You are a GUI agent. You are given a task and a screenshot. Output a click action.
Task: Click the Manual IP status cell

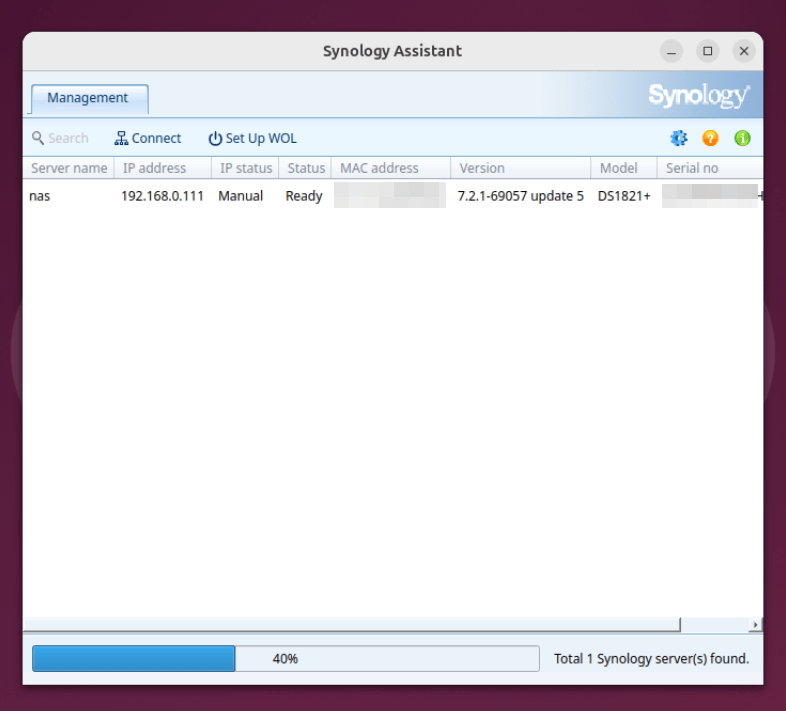coord(240,196)
